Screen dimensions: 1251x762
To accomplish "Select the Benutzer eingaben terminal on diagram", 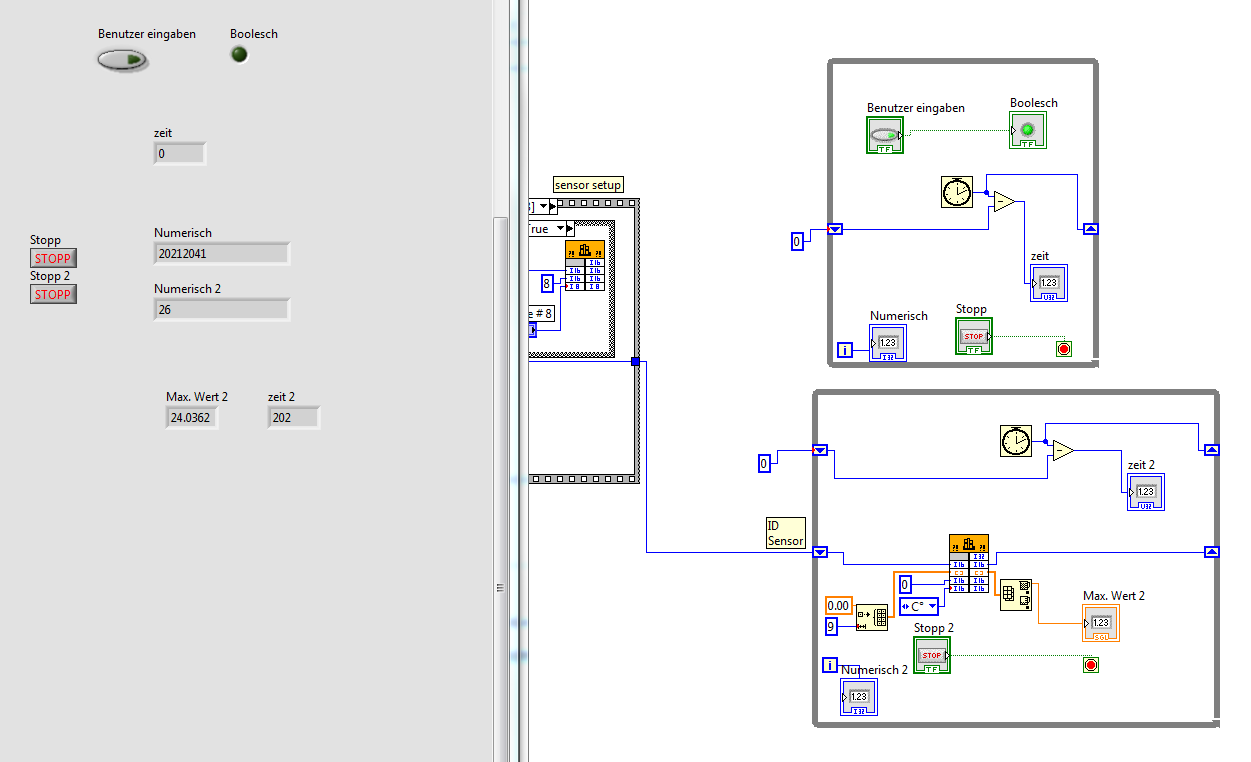I will (884, 135).
